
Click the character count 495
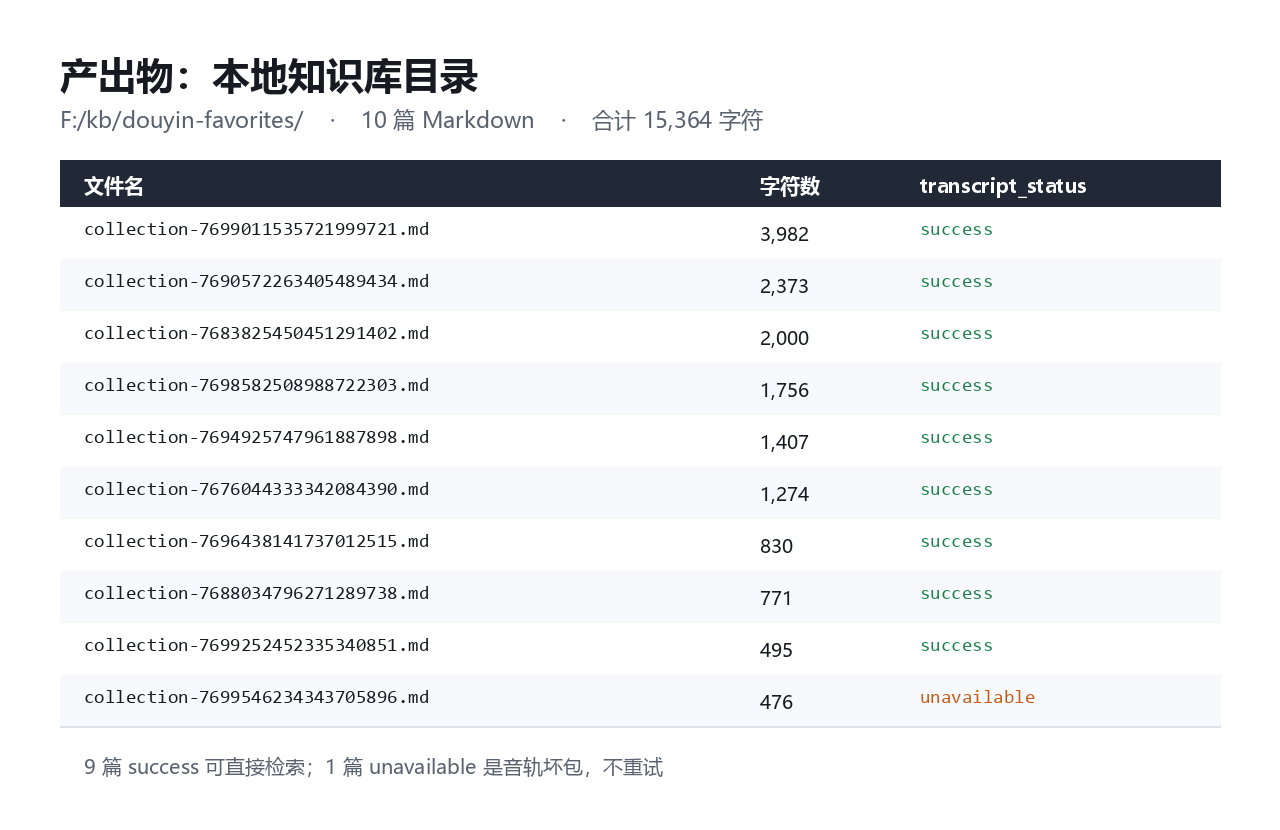click(776, 650)
